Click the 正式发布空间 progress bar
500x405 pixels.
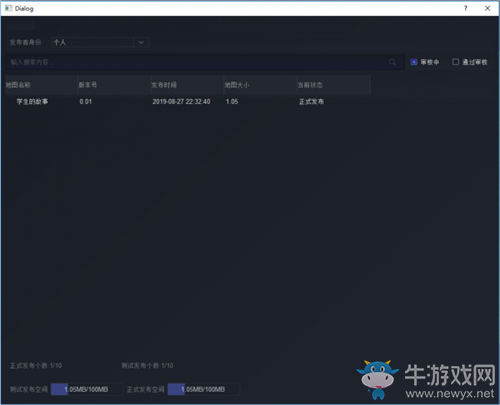[x=203, y=389]
